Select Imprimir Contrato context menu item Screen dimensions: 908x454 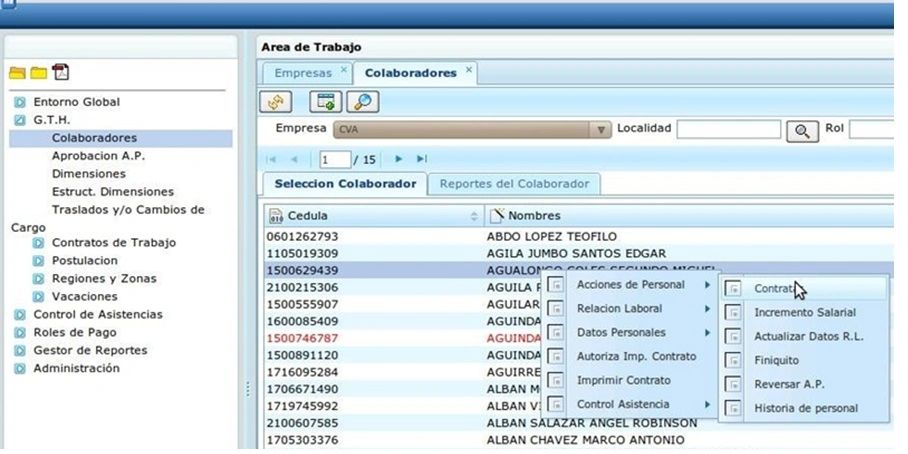[630, 380]
